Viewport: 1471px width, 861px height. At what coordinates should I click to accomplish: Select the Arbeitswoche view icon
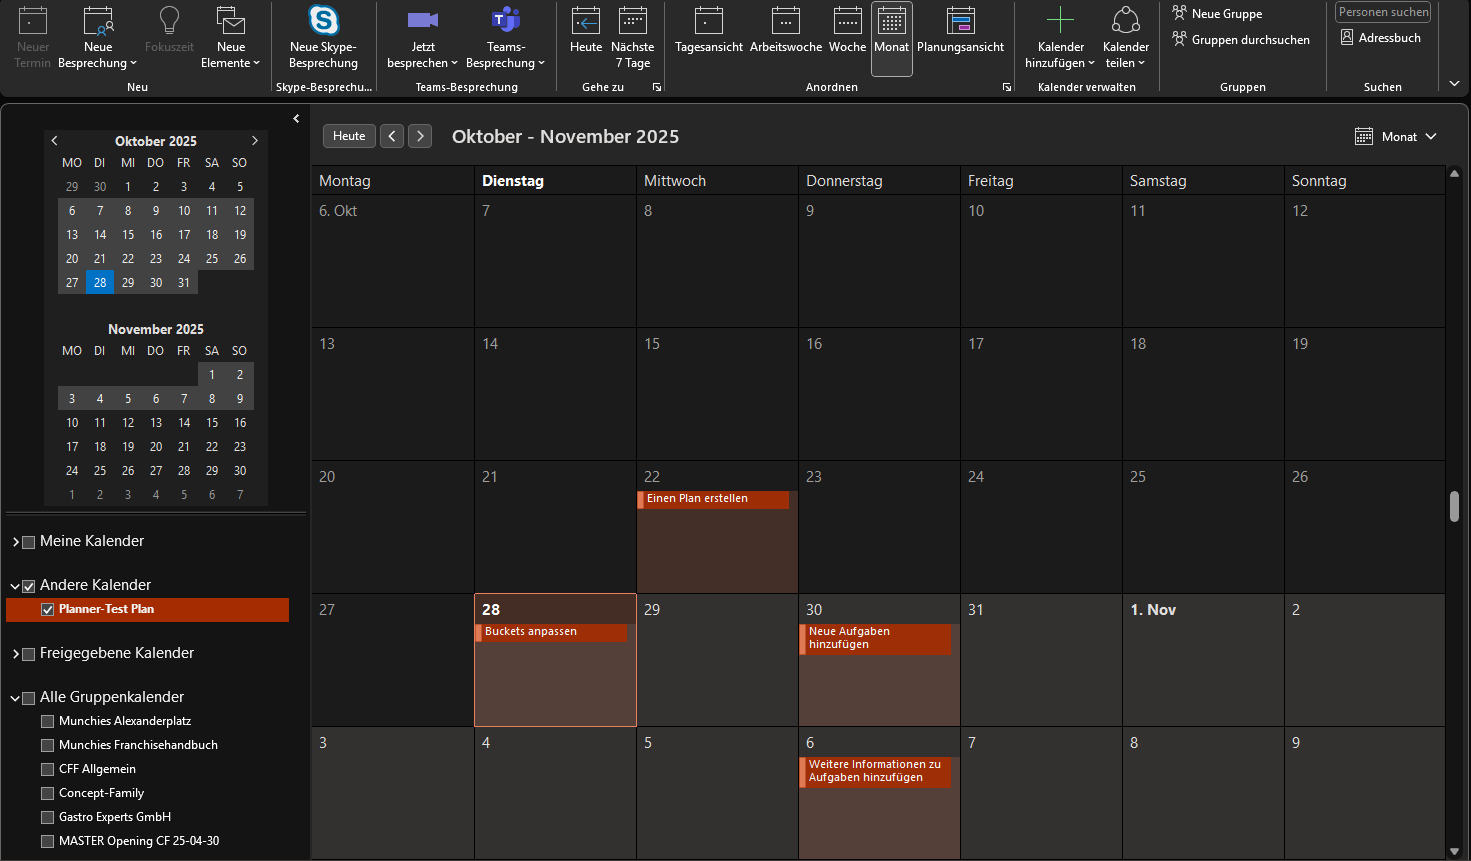pyautogui.click(x=785, y=21)
